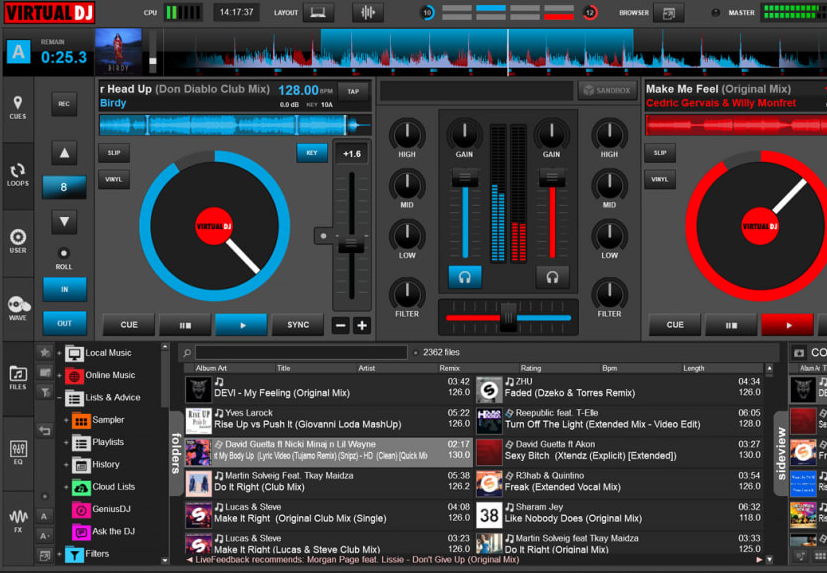Click left deck HIGH EQ knob

pyautogui.click(x=407, y=135)
